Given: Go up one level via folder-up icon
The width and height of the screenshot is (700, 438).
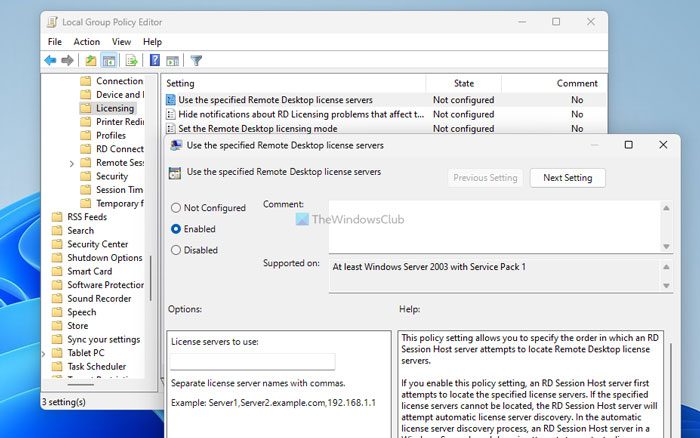Looking at the screenshot, I should pyautogui.click(x=91, y=60).
